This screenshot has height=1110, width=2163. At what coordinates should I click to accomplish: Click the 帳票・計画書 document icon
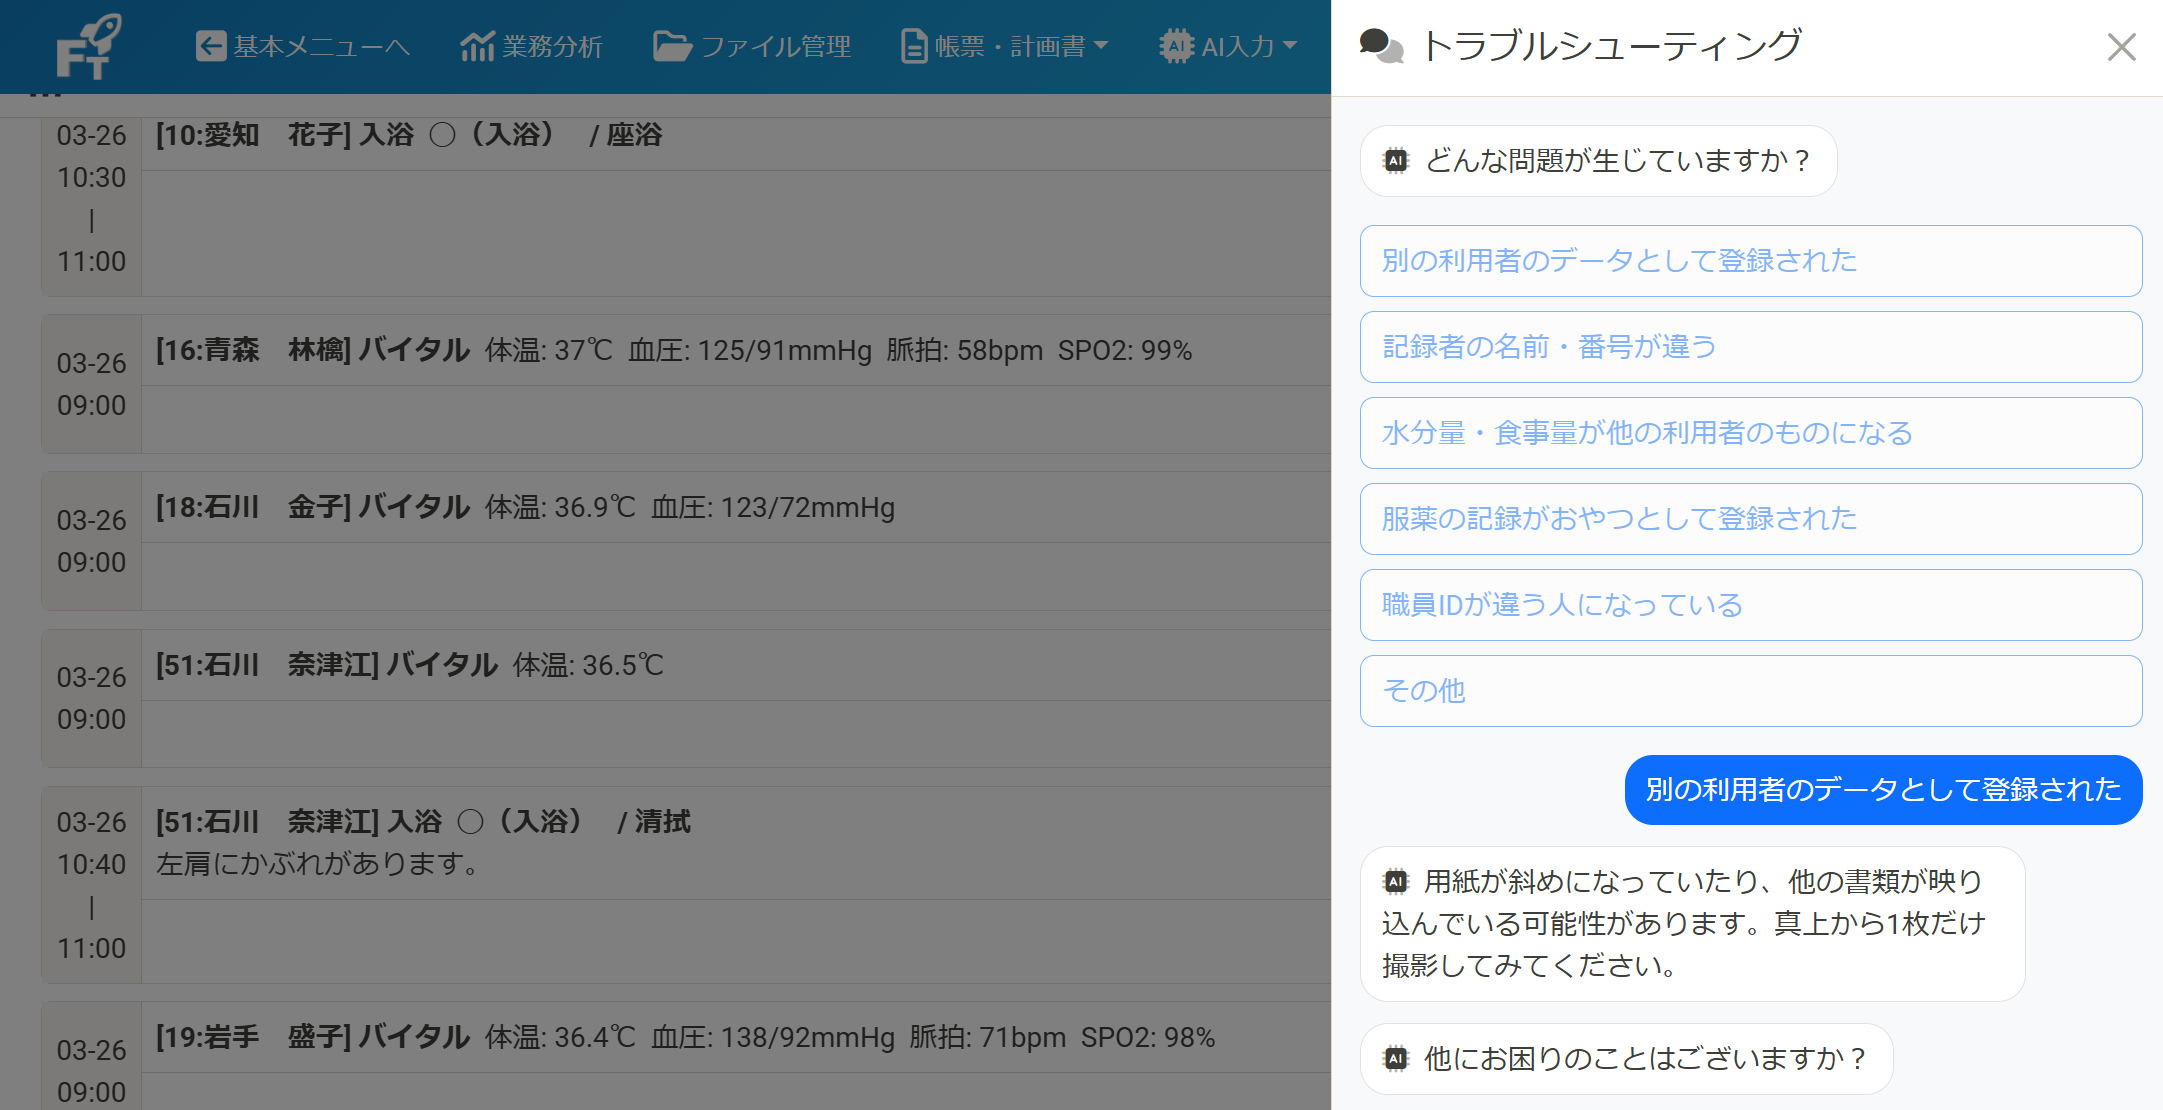913,44
